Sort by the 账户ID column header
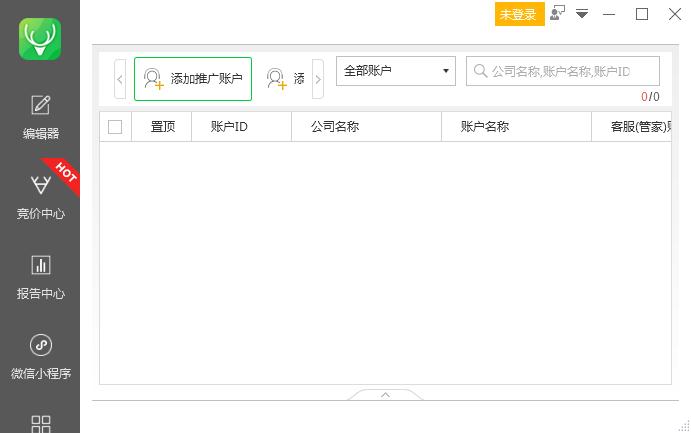The image size is (691, 433). tap(229, 127)
